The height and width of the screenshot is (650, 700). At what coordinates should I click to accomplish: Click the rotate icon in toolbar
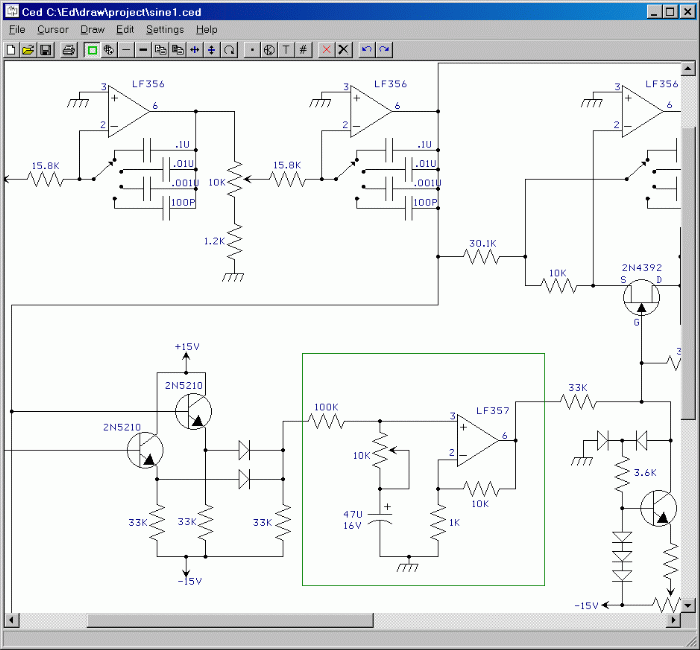pos(229,49)
